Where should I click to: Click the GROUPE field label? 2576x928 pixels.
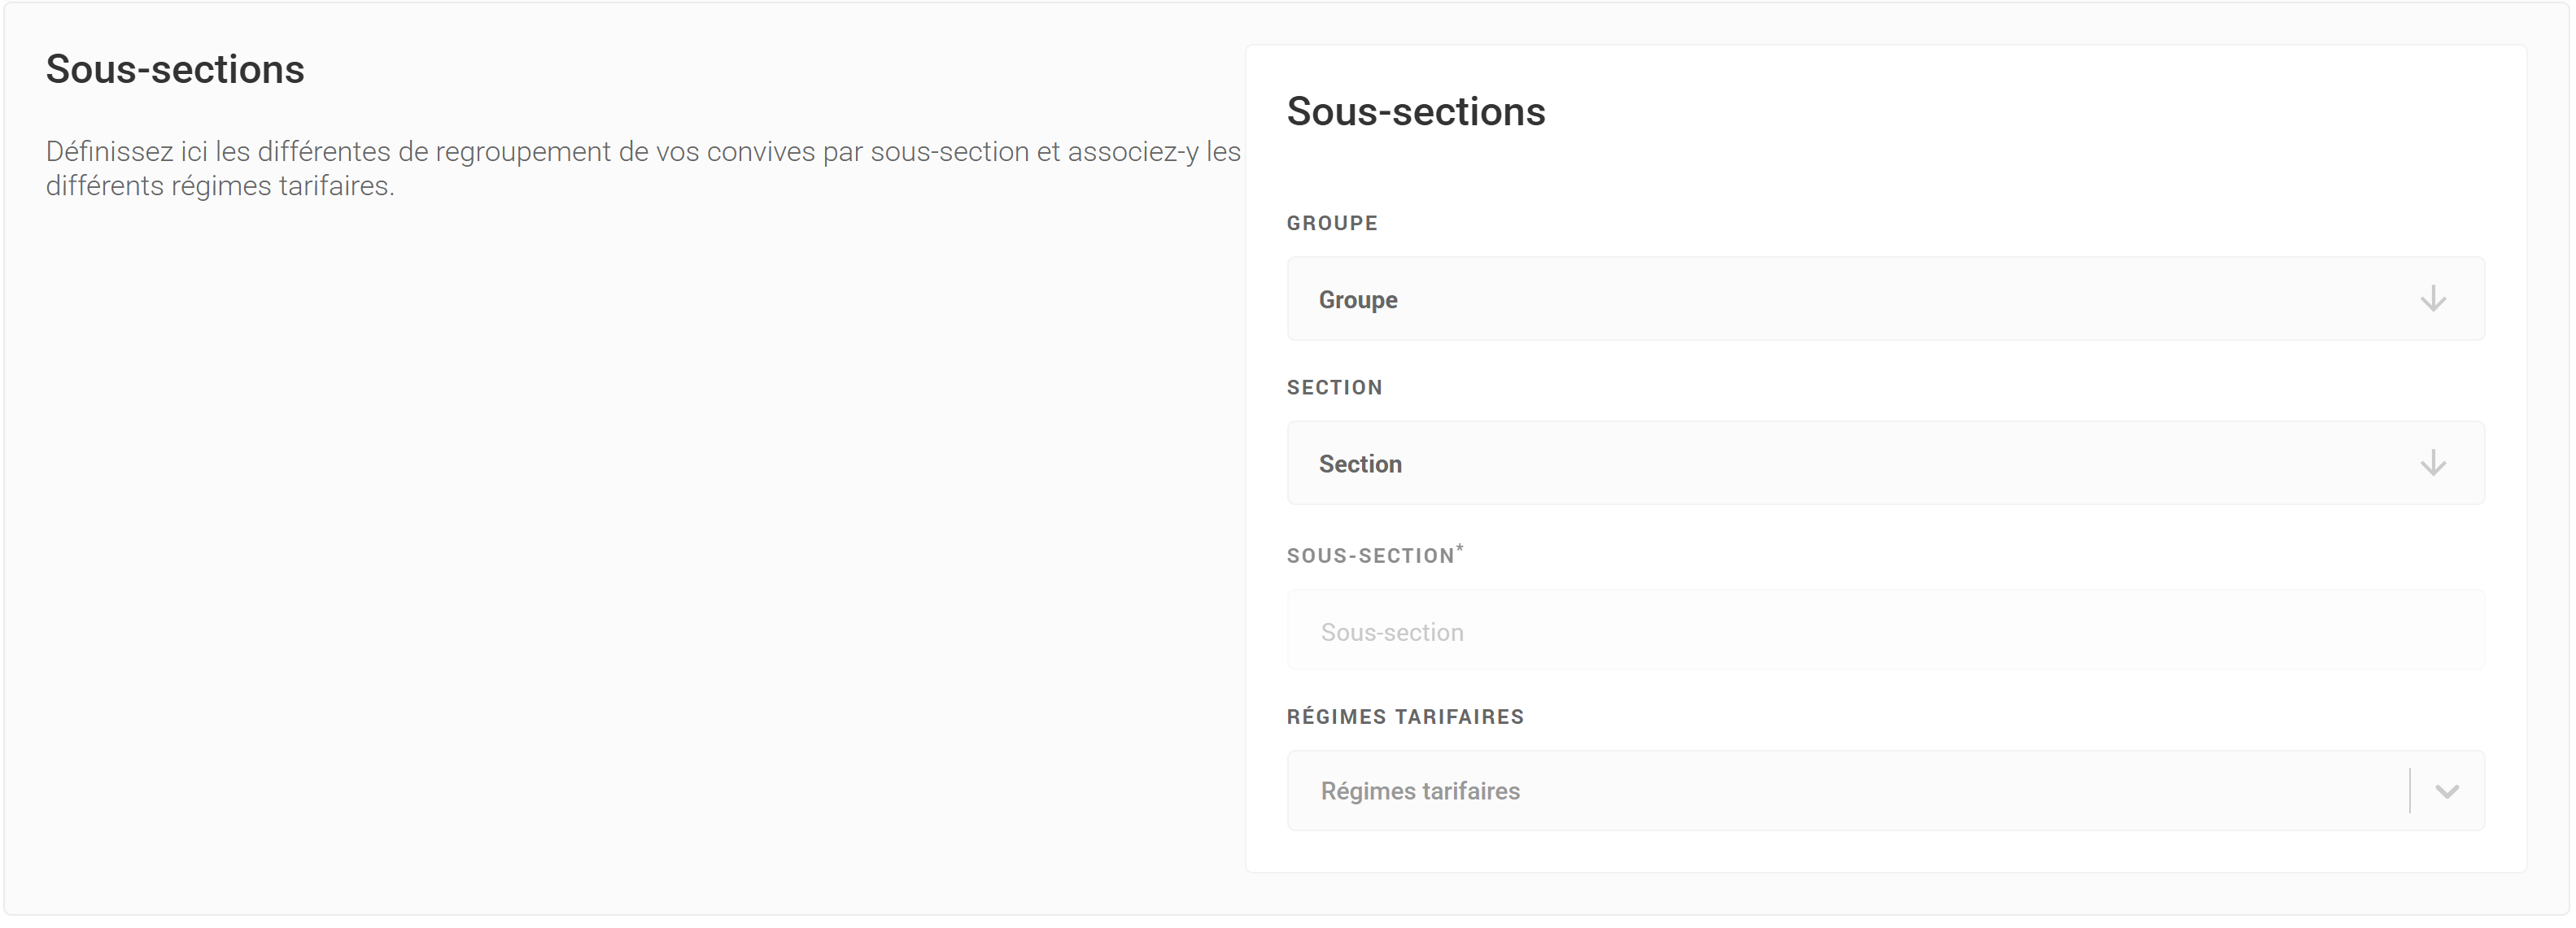point(1331,223)
